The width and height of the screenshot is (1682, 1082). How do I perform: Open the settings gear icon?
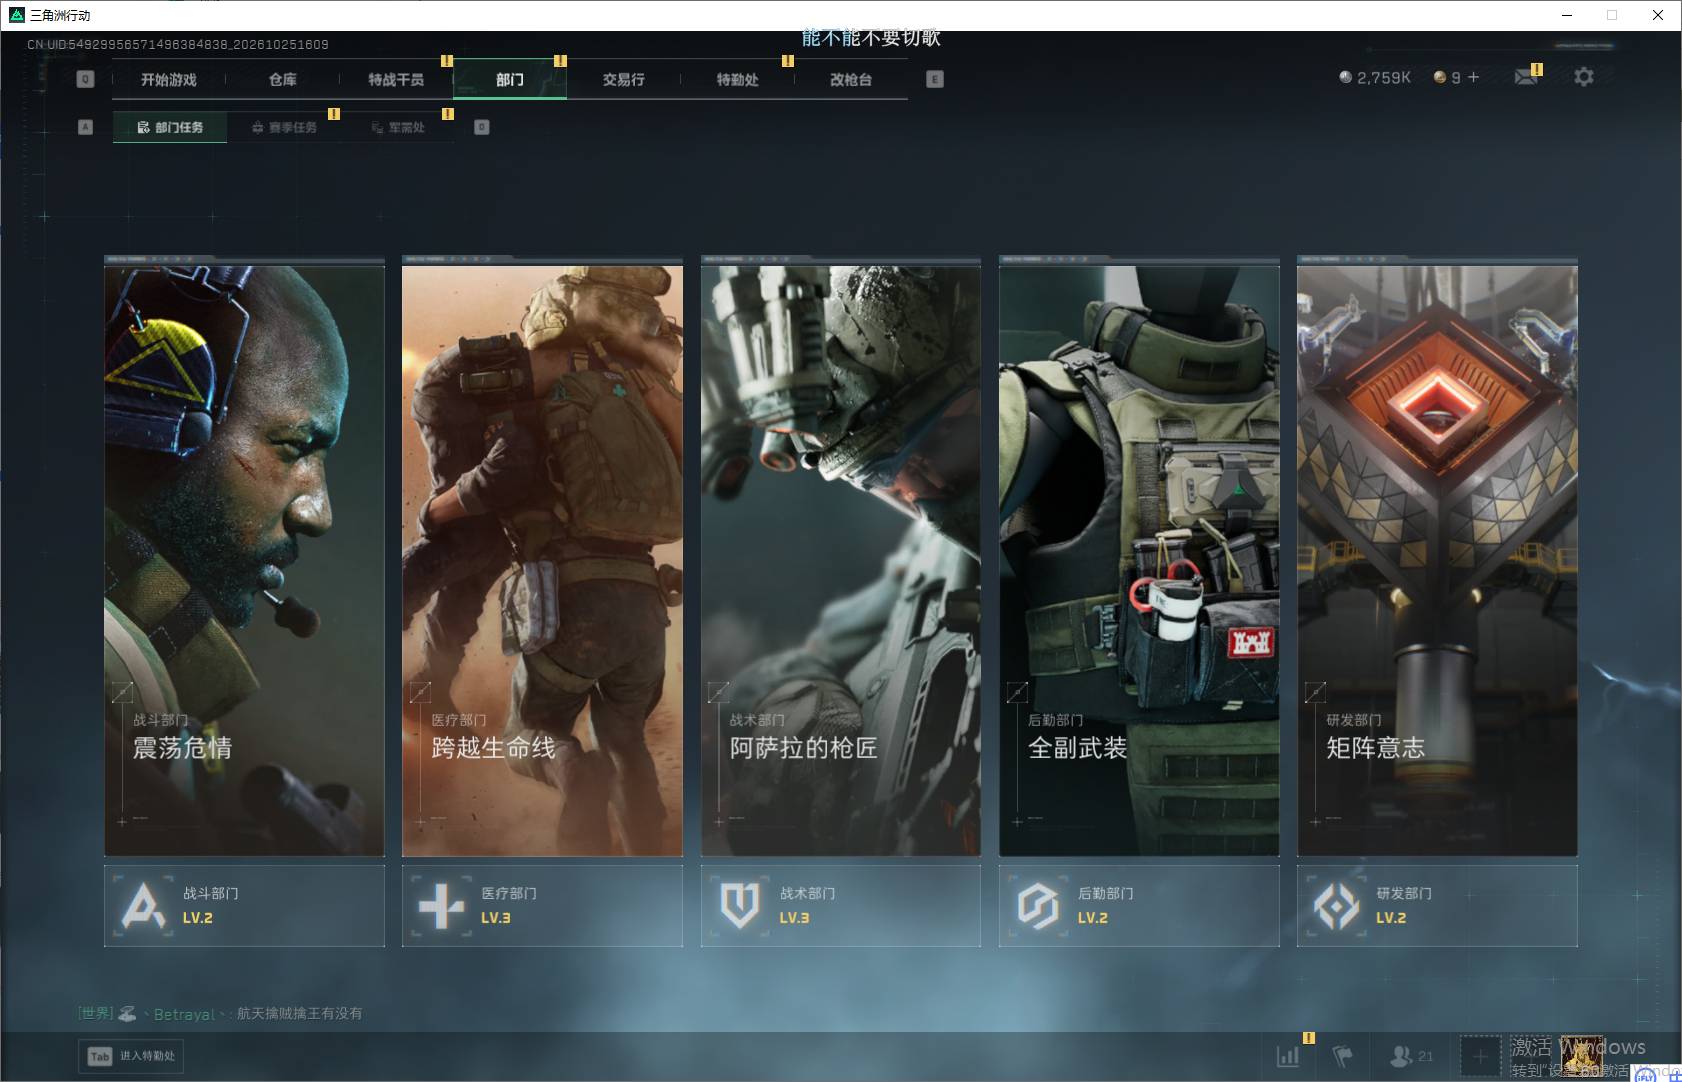coord(1584,77)
